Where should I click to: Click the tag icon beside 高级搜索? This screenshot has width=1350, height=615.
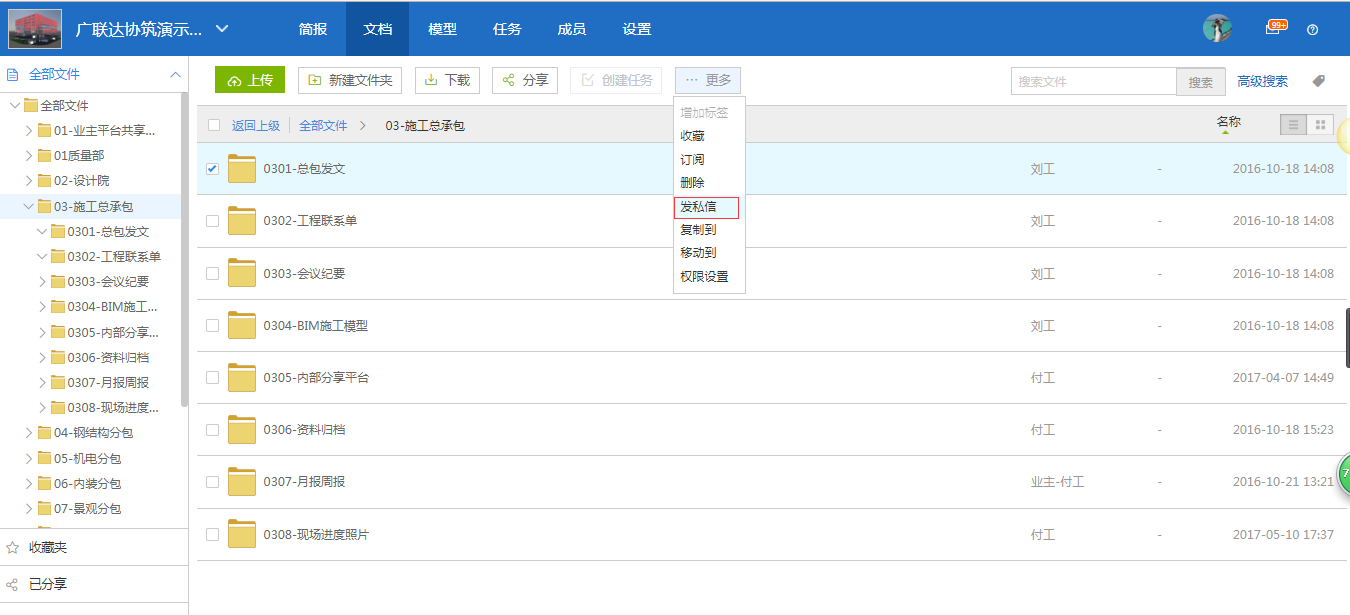[1318, 80]
